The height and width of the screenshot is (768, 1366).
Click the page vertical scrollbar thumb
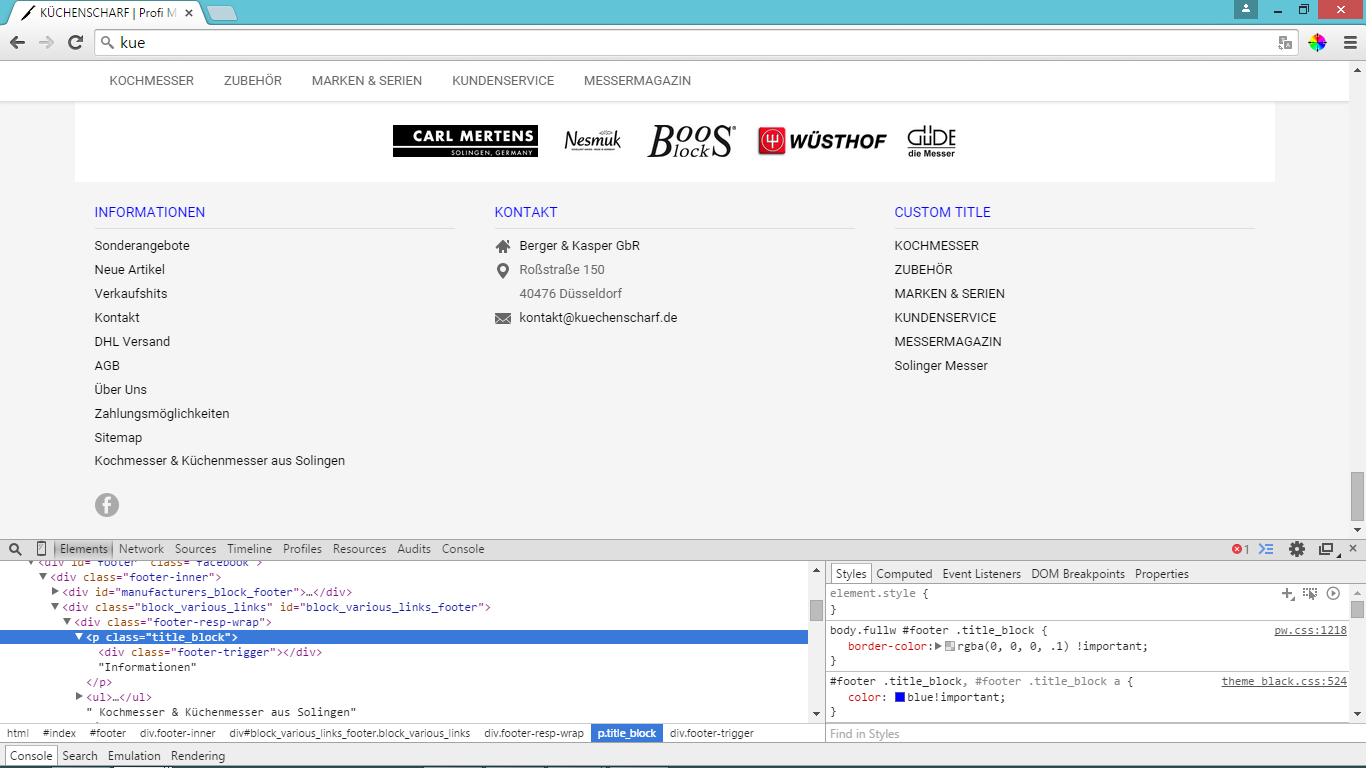click(x=1357, y=496)
